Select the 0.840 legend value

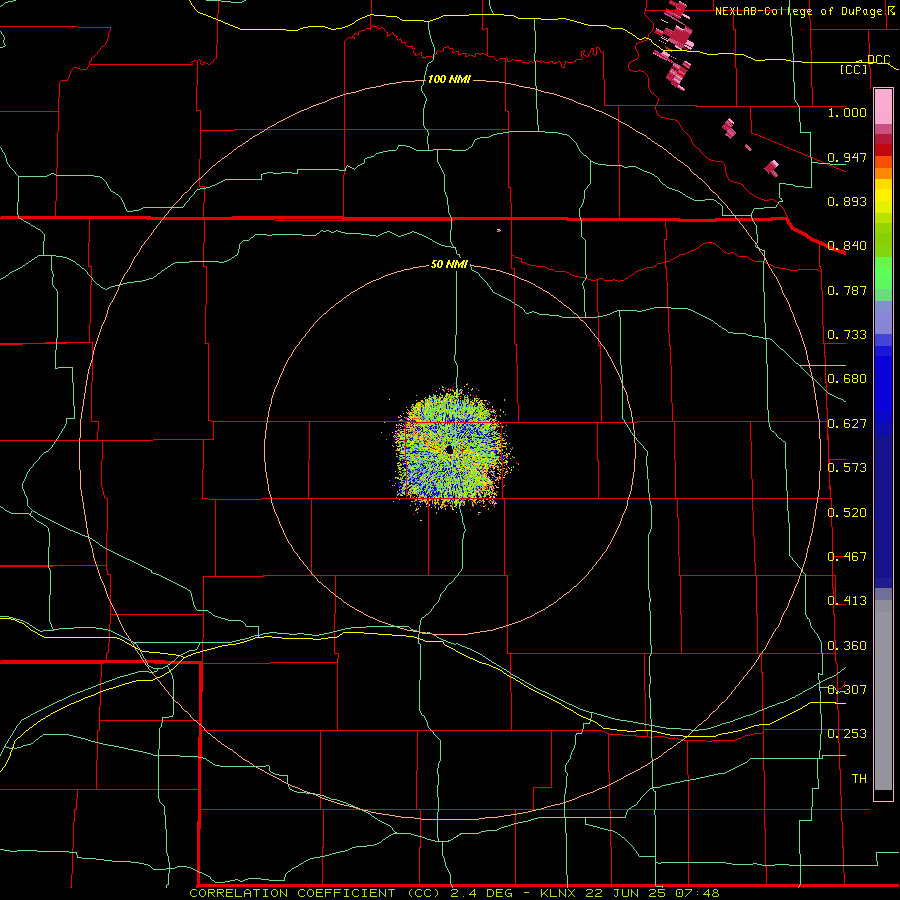coord(847,246)
